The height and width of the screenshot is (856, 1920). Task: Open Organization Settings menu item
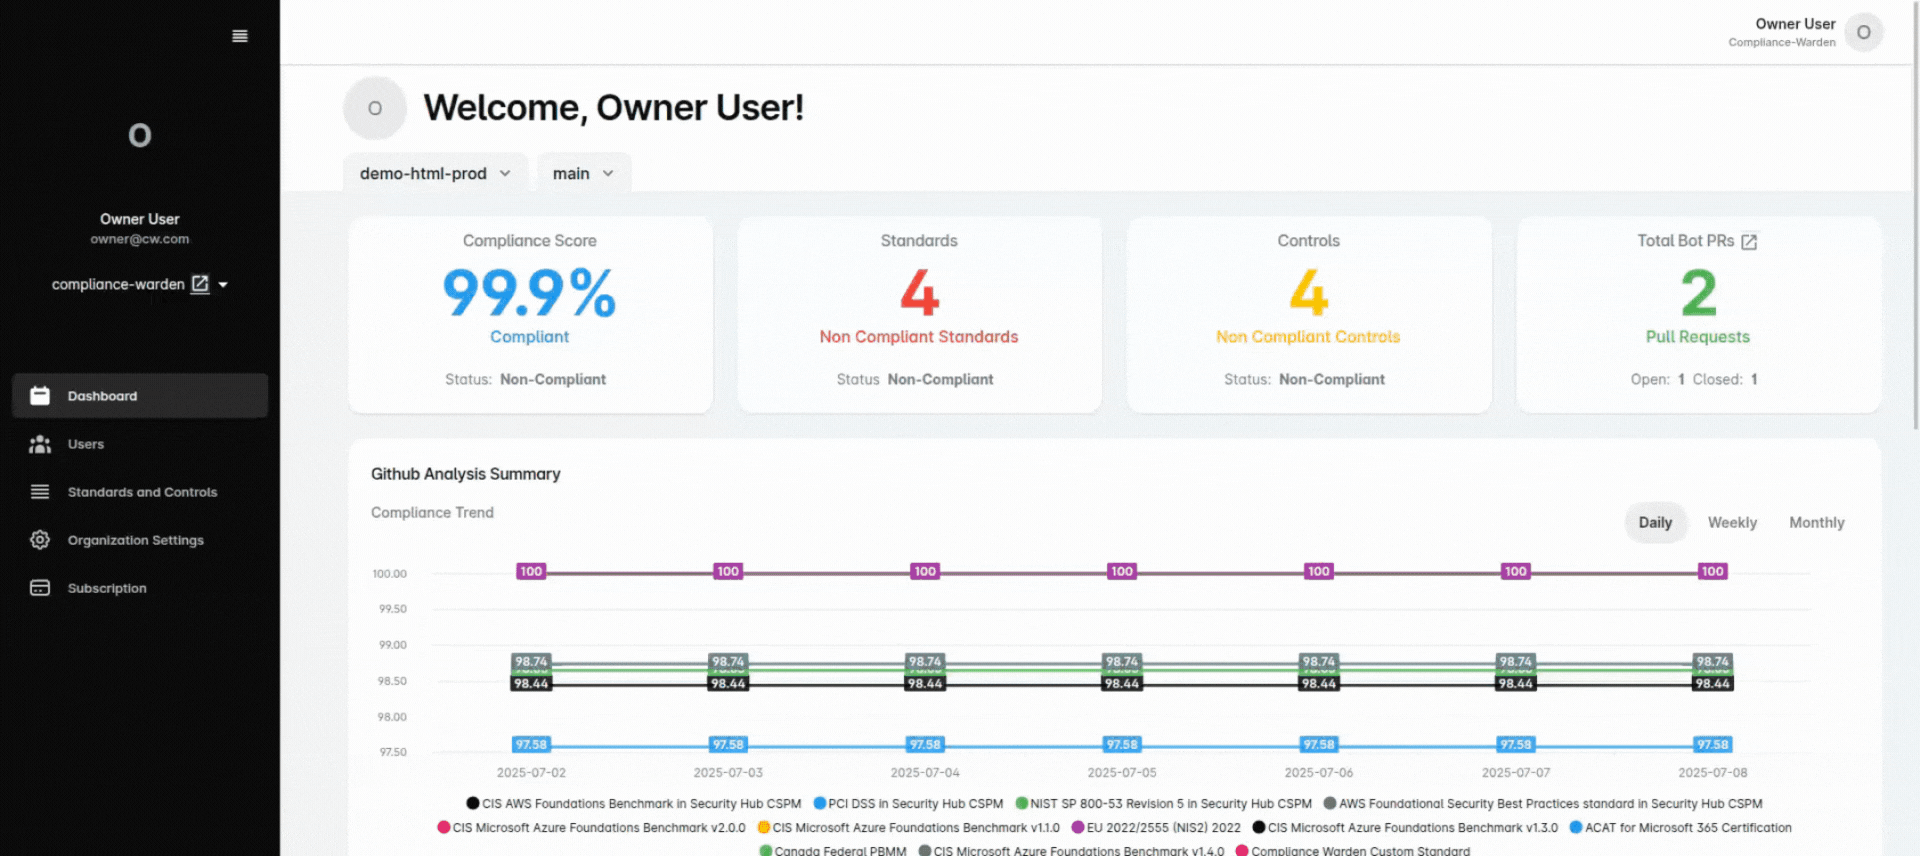140,540
